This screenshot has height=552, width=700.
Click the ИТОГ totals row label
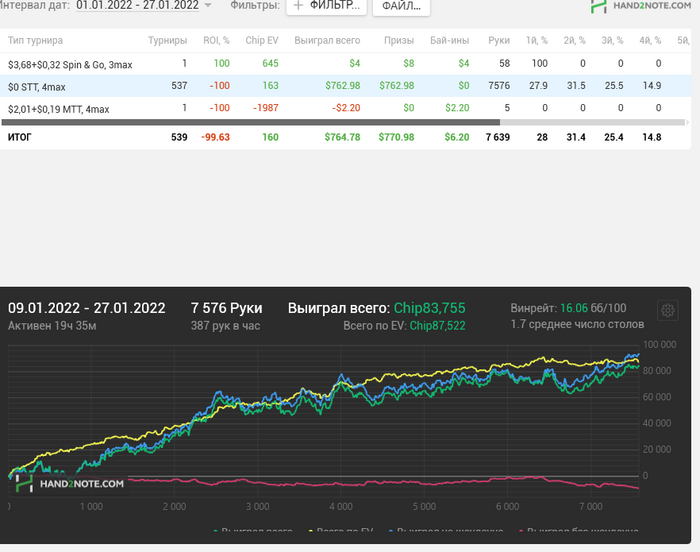point(20,137)
